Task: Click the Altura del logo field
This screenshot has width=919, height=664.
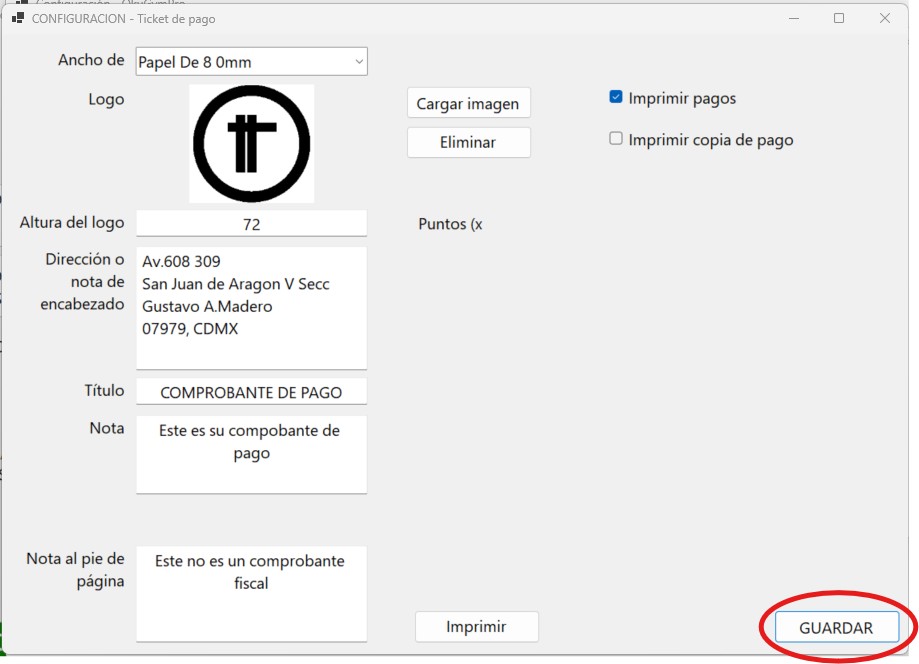Action: pyautogui.click(x=251, y=224)
